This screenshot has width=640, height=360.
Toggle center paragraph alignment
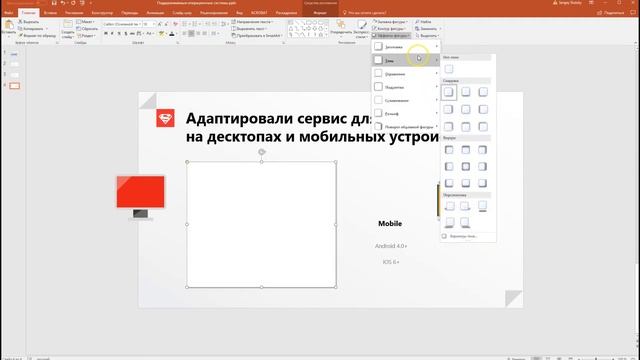pos(191,33)
